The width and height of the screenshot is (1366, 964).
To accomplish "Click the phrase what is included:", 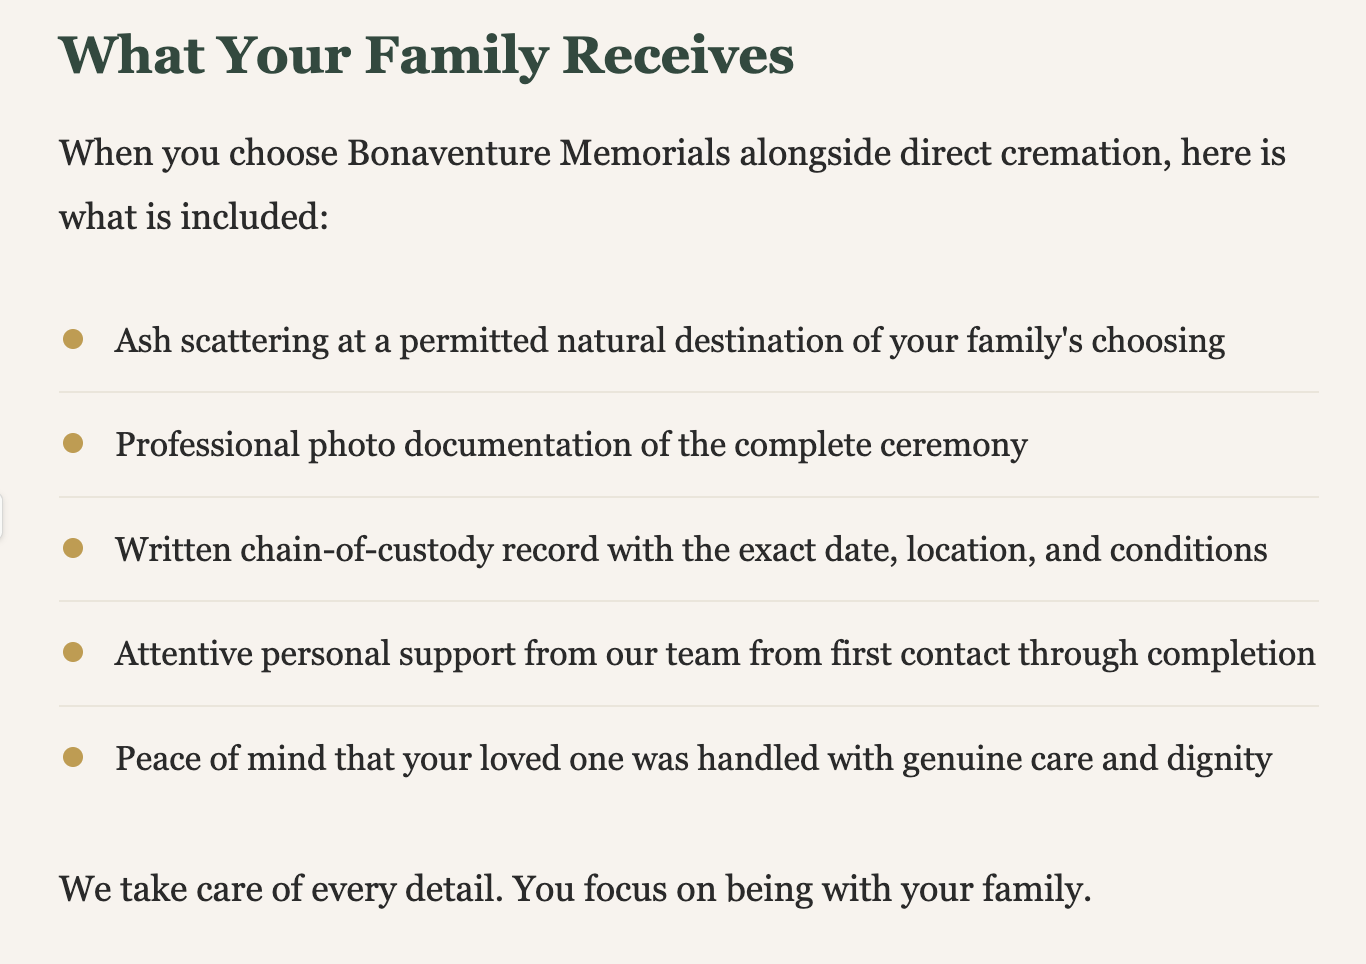I will [194, 216].
